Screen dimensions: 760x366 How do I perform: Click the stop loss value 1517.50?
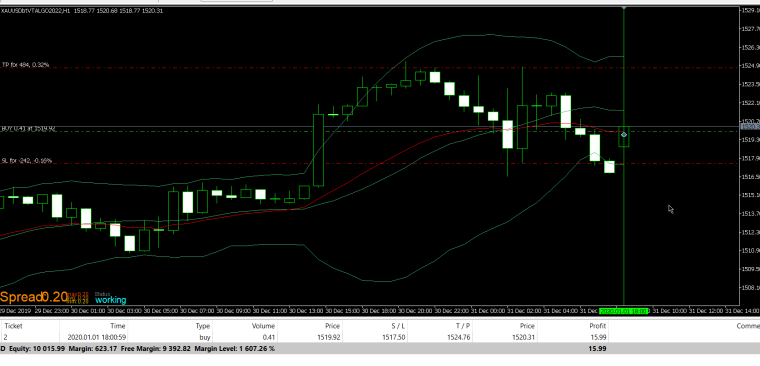[x=393, y=337]
